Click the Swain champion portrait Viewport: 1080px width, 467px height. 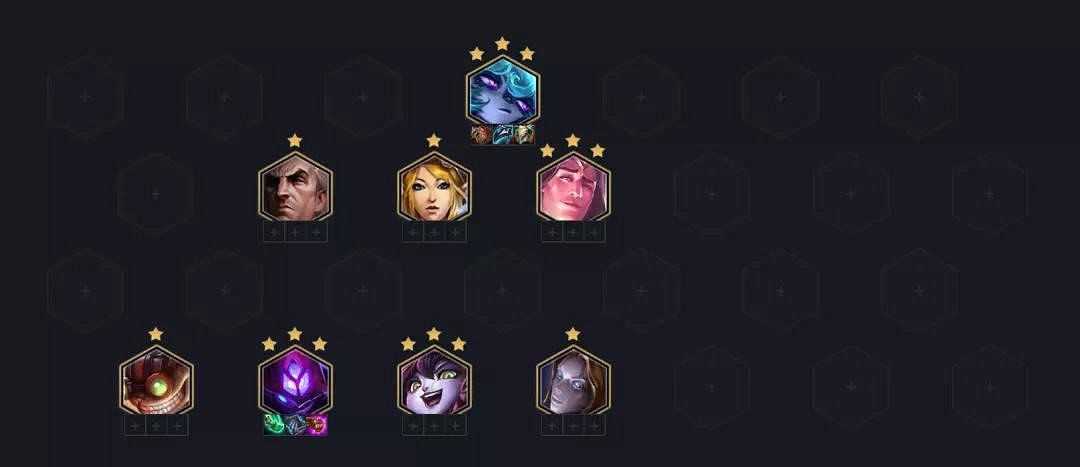coord(295,187)
